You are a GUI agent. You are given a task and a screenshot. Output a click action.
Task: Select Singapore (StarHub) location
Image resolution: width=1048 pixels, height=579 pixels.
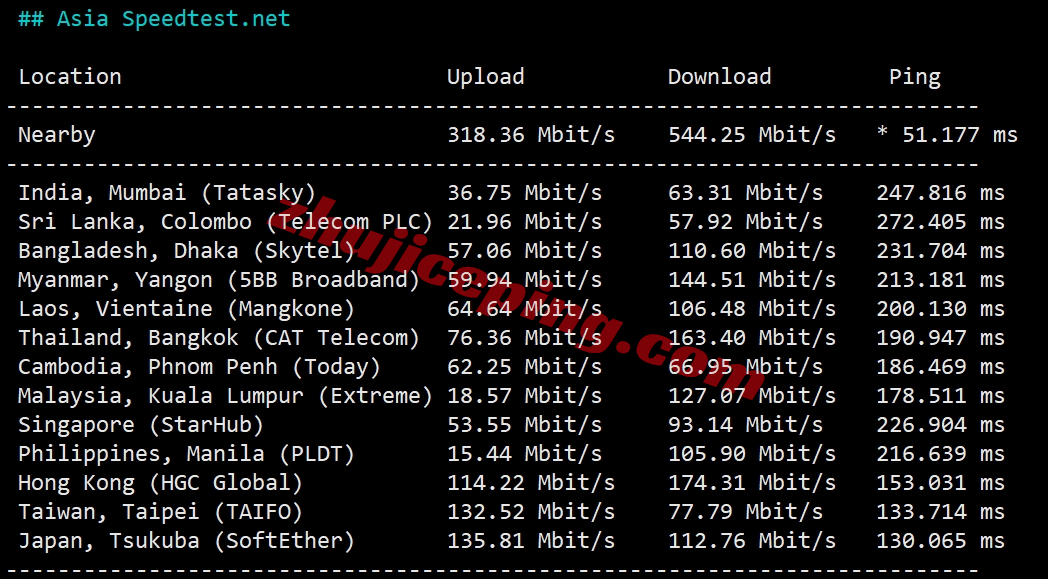tap(141, 425)
